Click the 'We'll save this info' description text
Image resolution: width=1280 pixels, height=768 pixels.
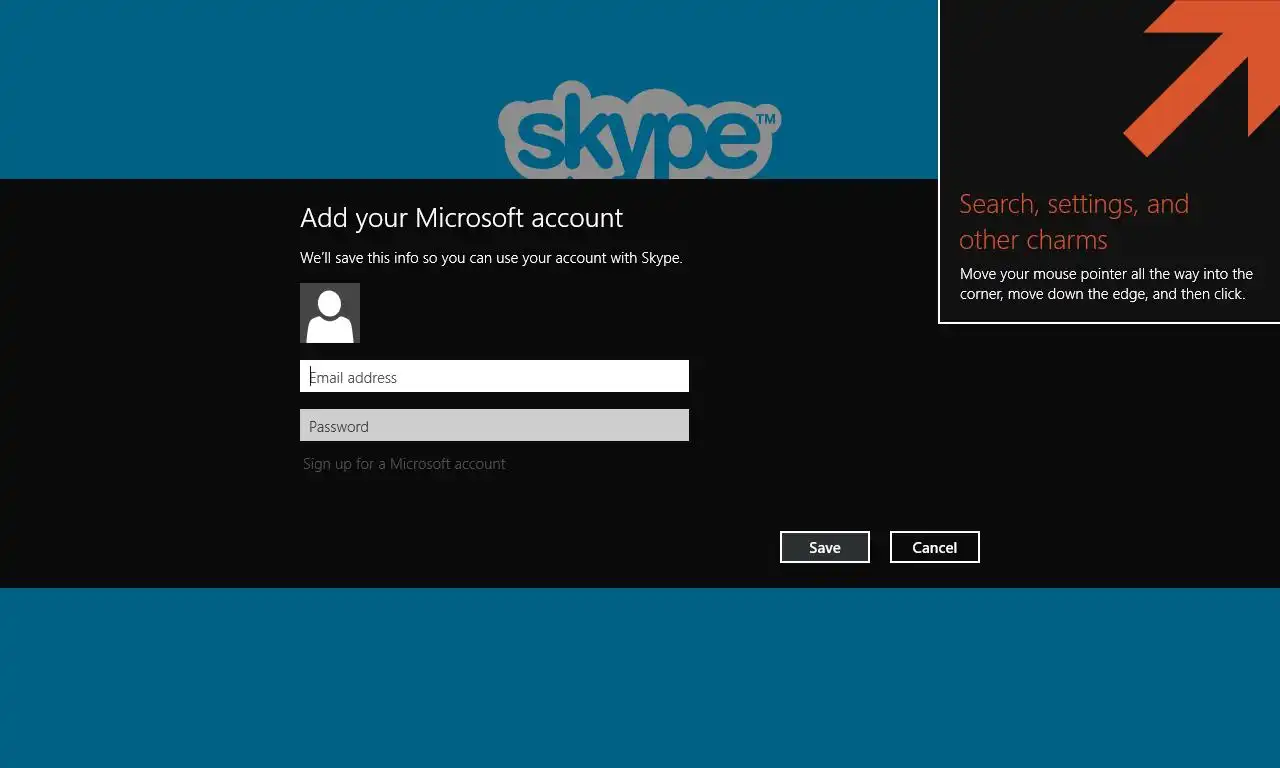tap(491, 258)
